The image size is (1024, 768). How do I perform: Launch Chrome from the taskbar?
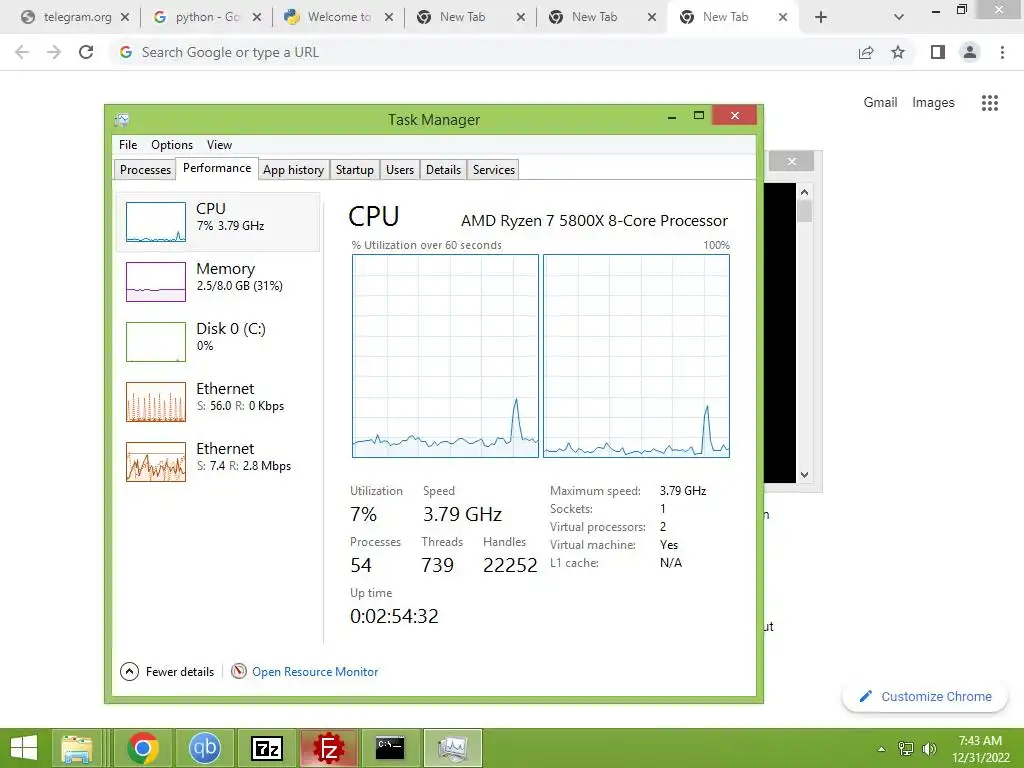click(x=143, y=748)
